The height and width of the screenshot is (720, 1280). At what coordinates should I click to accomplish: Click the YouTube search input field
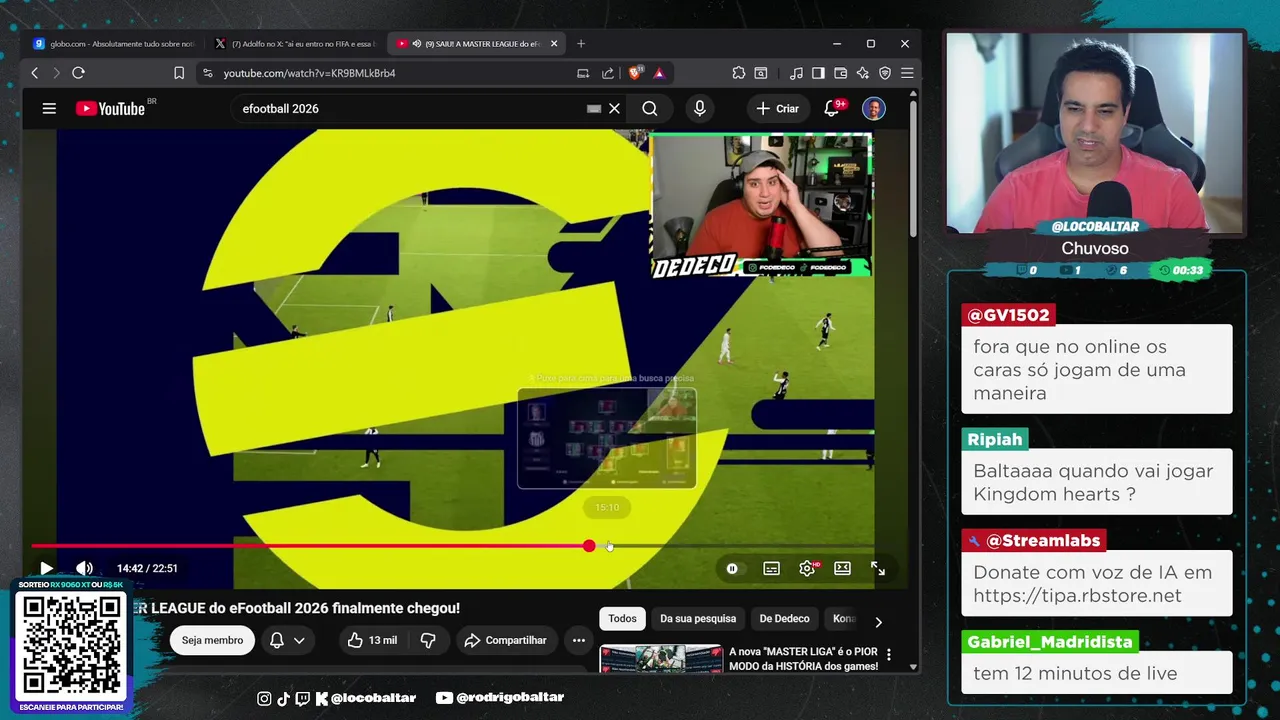click(x=410, y=108)
